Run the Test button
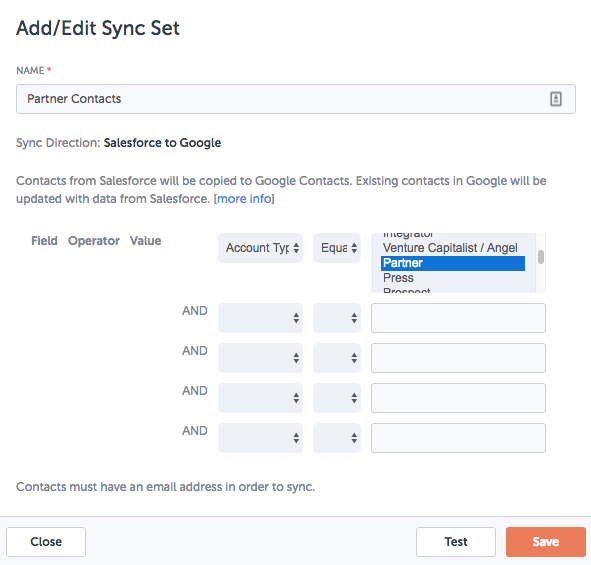The width and height of the screenshot is (591, 565). (456, 542)
